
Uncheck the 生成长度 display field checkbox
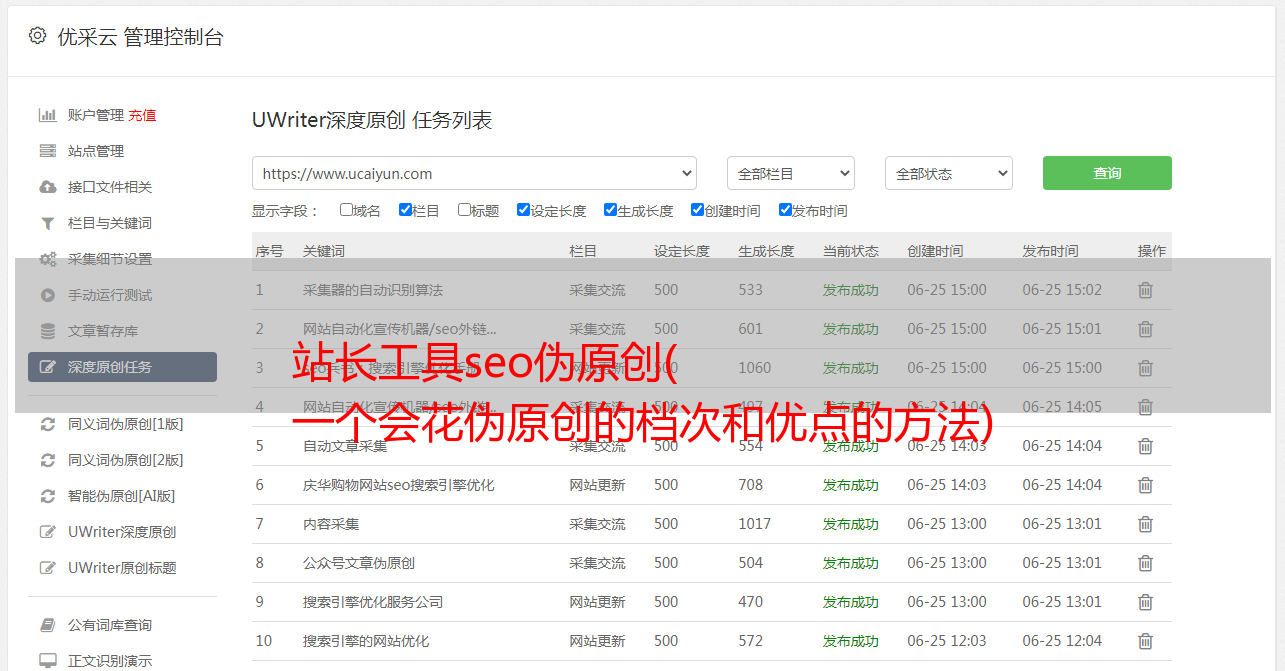pos(610,210)
